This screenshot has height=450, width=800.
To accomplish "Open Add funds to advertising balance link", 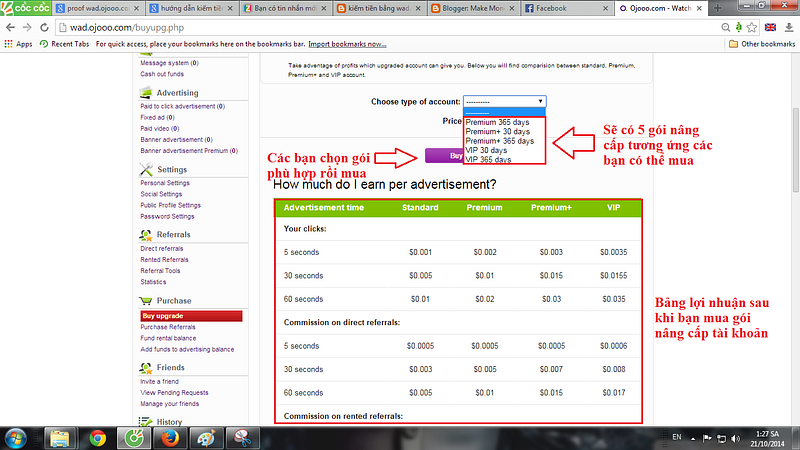I will tap(187, 350).
